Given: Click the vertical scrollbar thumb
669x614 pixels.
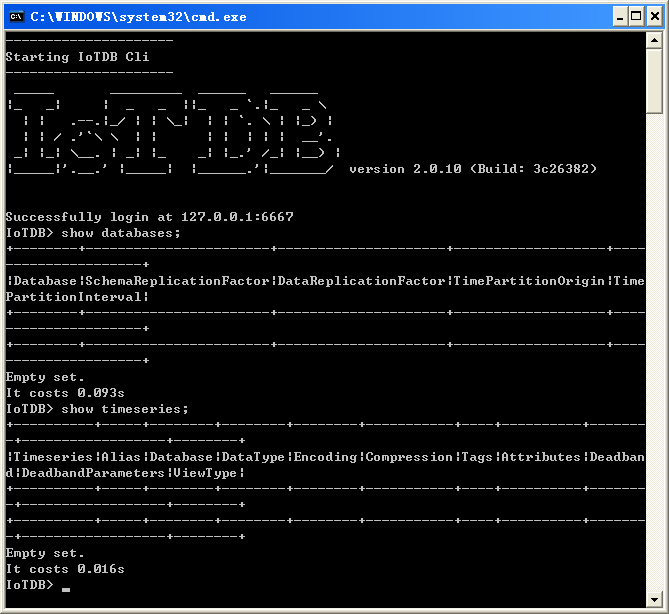Looking at the screenshot, I should (x=654, y=81).
